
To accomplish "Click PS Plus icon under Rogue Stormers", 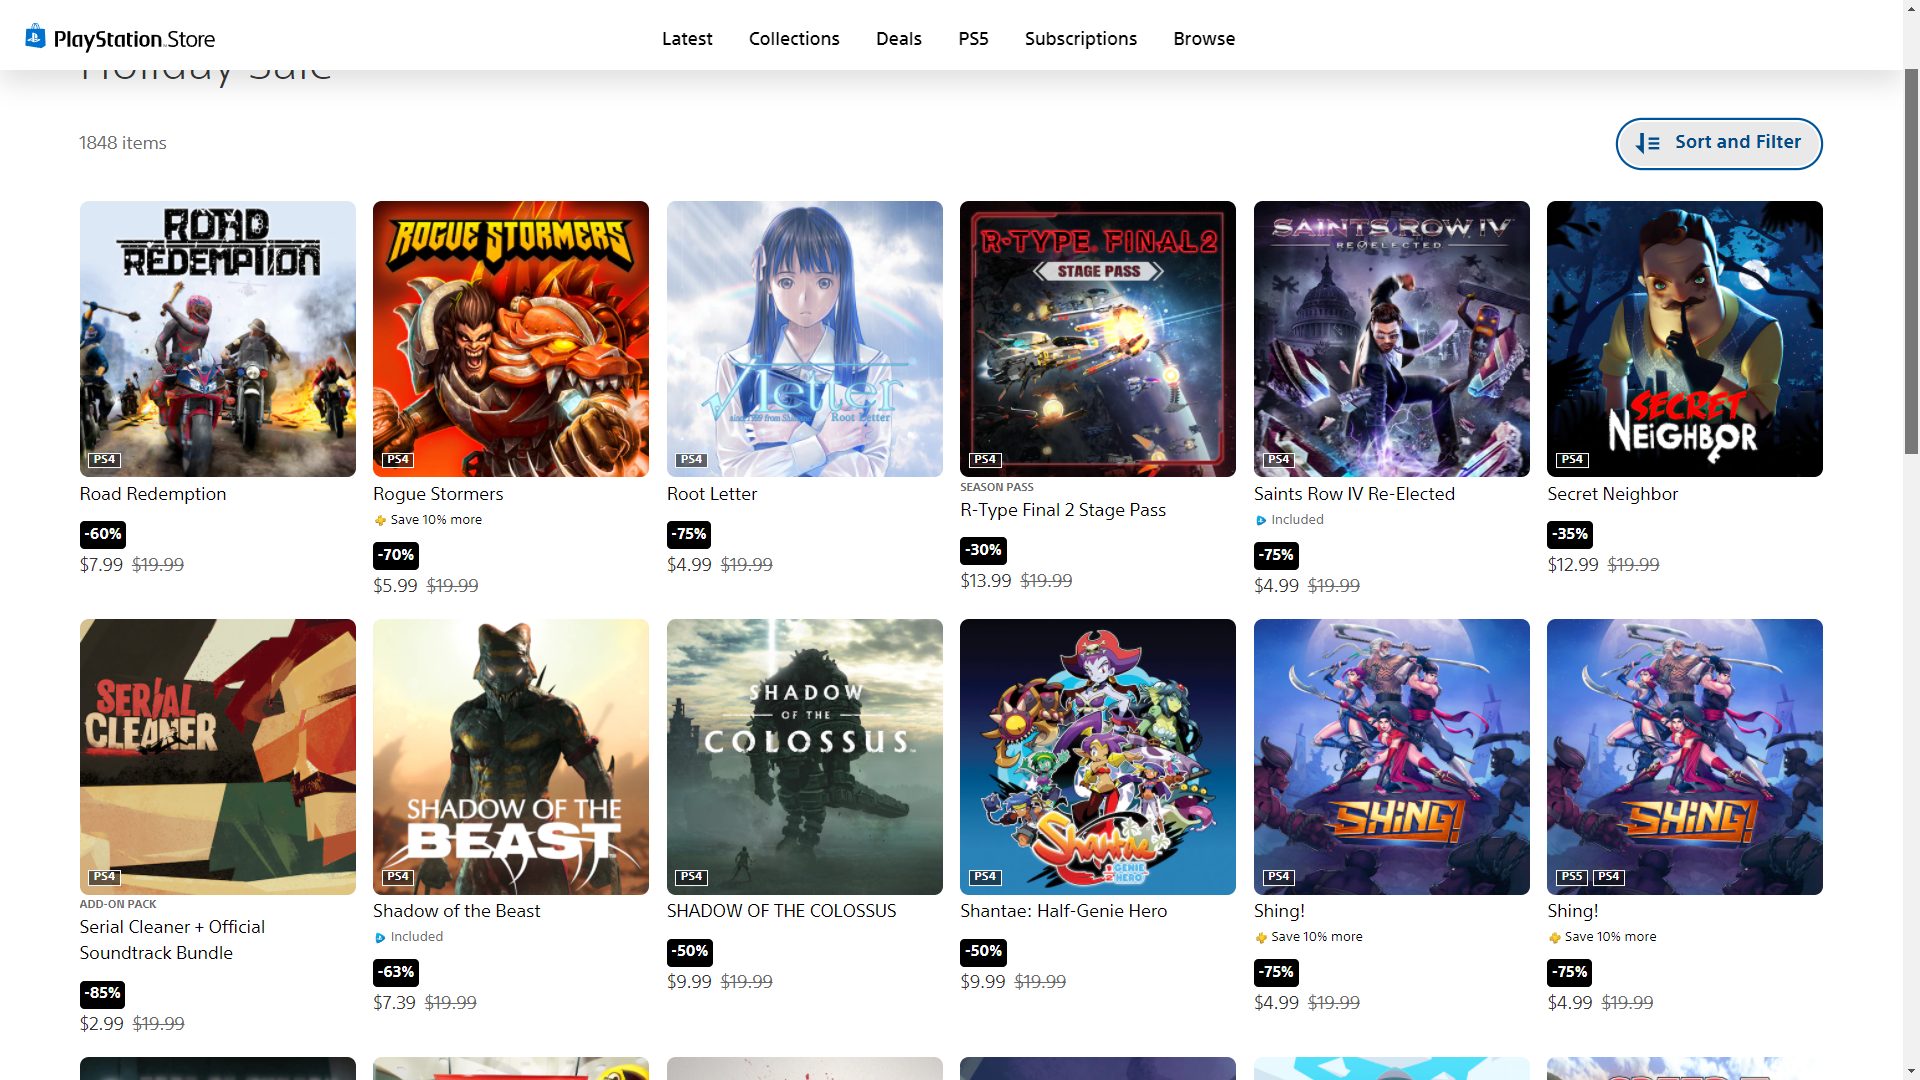I will click(380, 520).
